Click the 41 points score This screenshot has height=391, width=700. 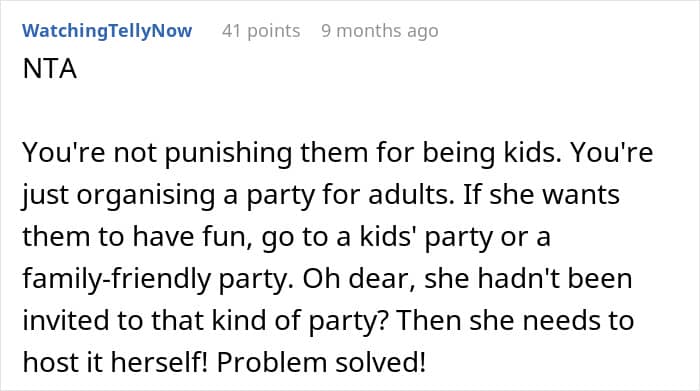pyautogui.click(x=261, y=31)
